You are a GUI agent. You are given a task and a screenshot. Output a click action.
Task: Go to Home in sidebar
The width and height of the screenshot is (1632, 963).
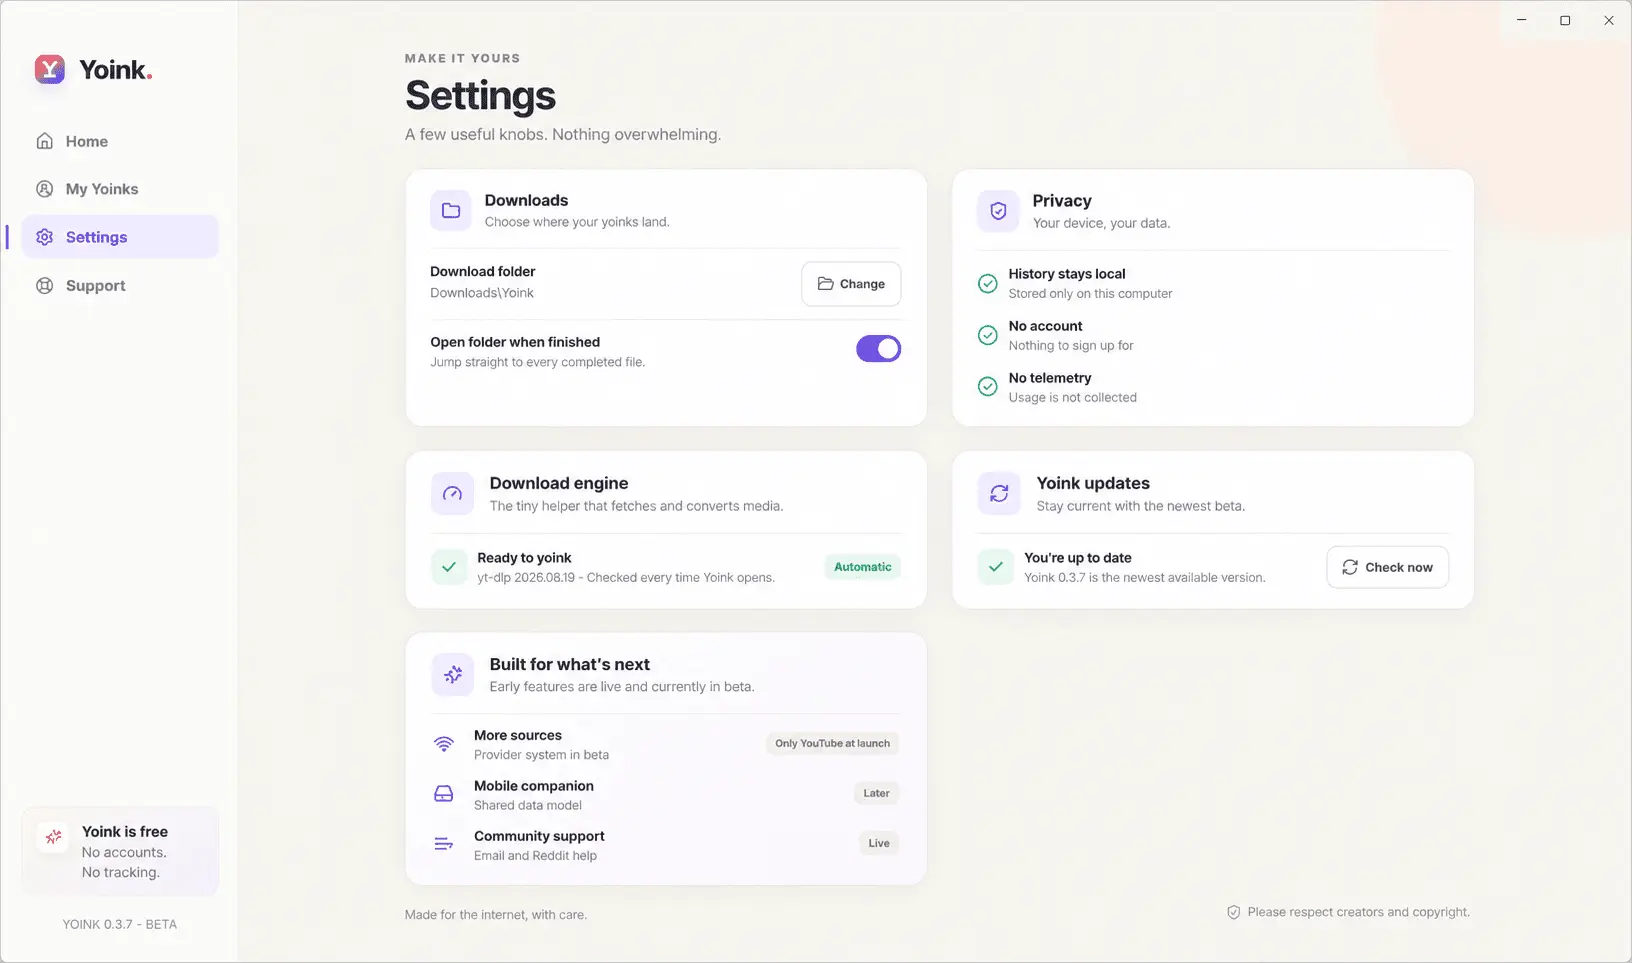[x=120, y=141]
